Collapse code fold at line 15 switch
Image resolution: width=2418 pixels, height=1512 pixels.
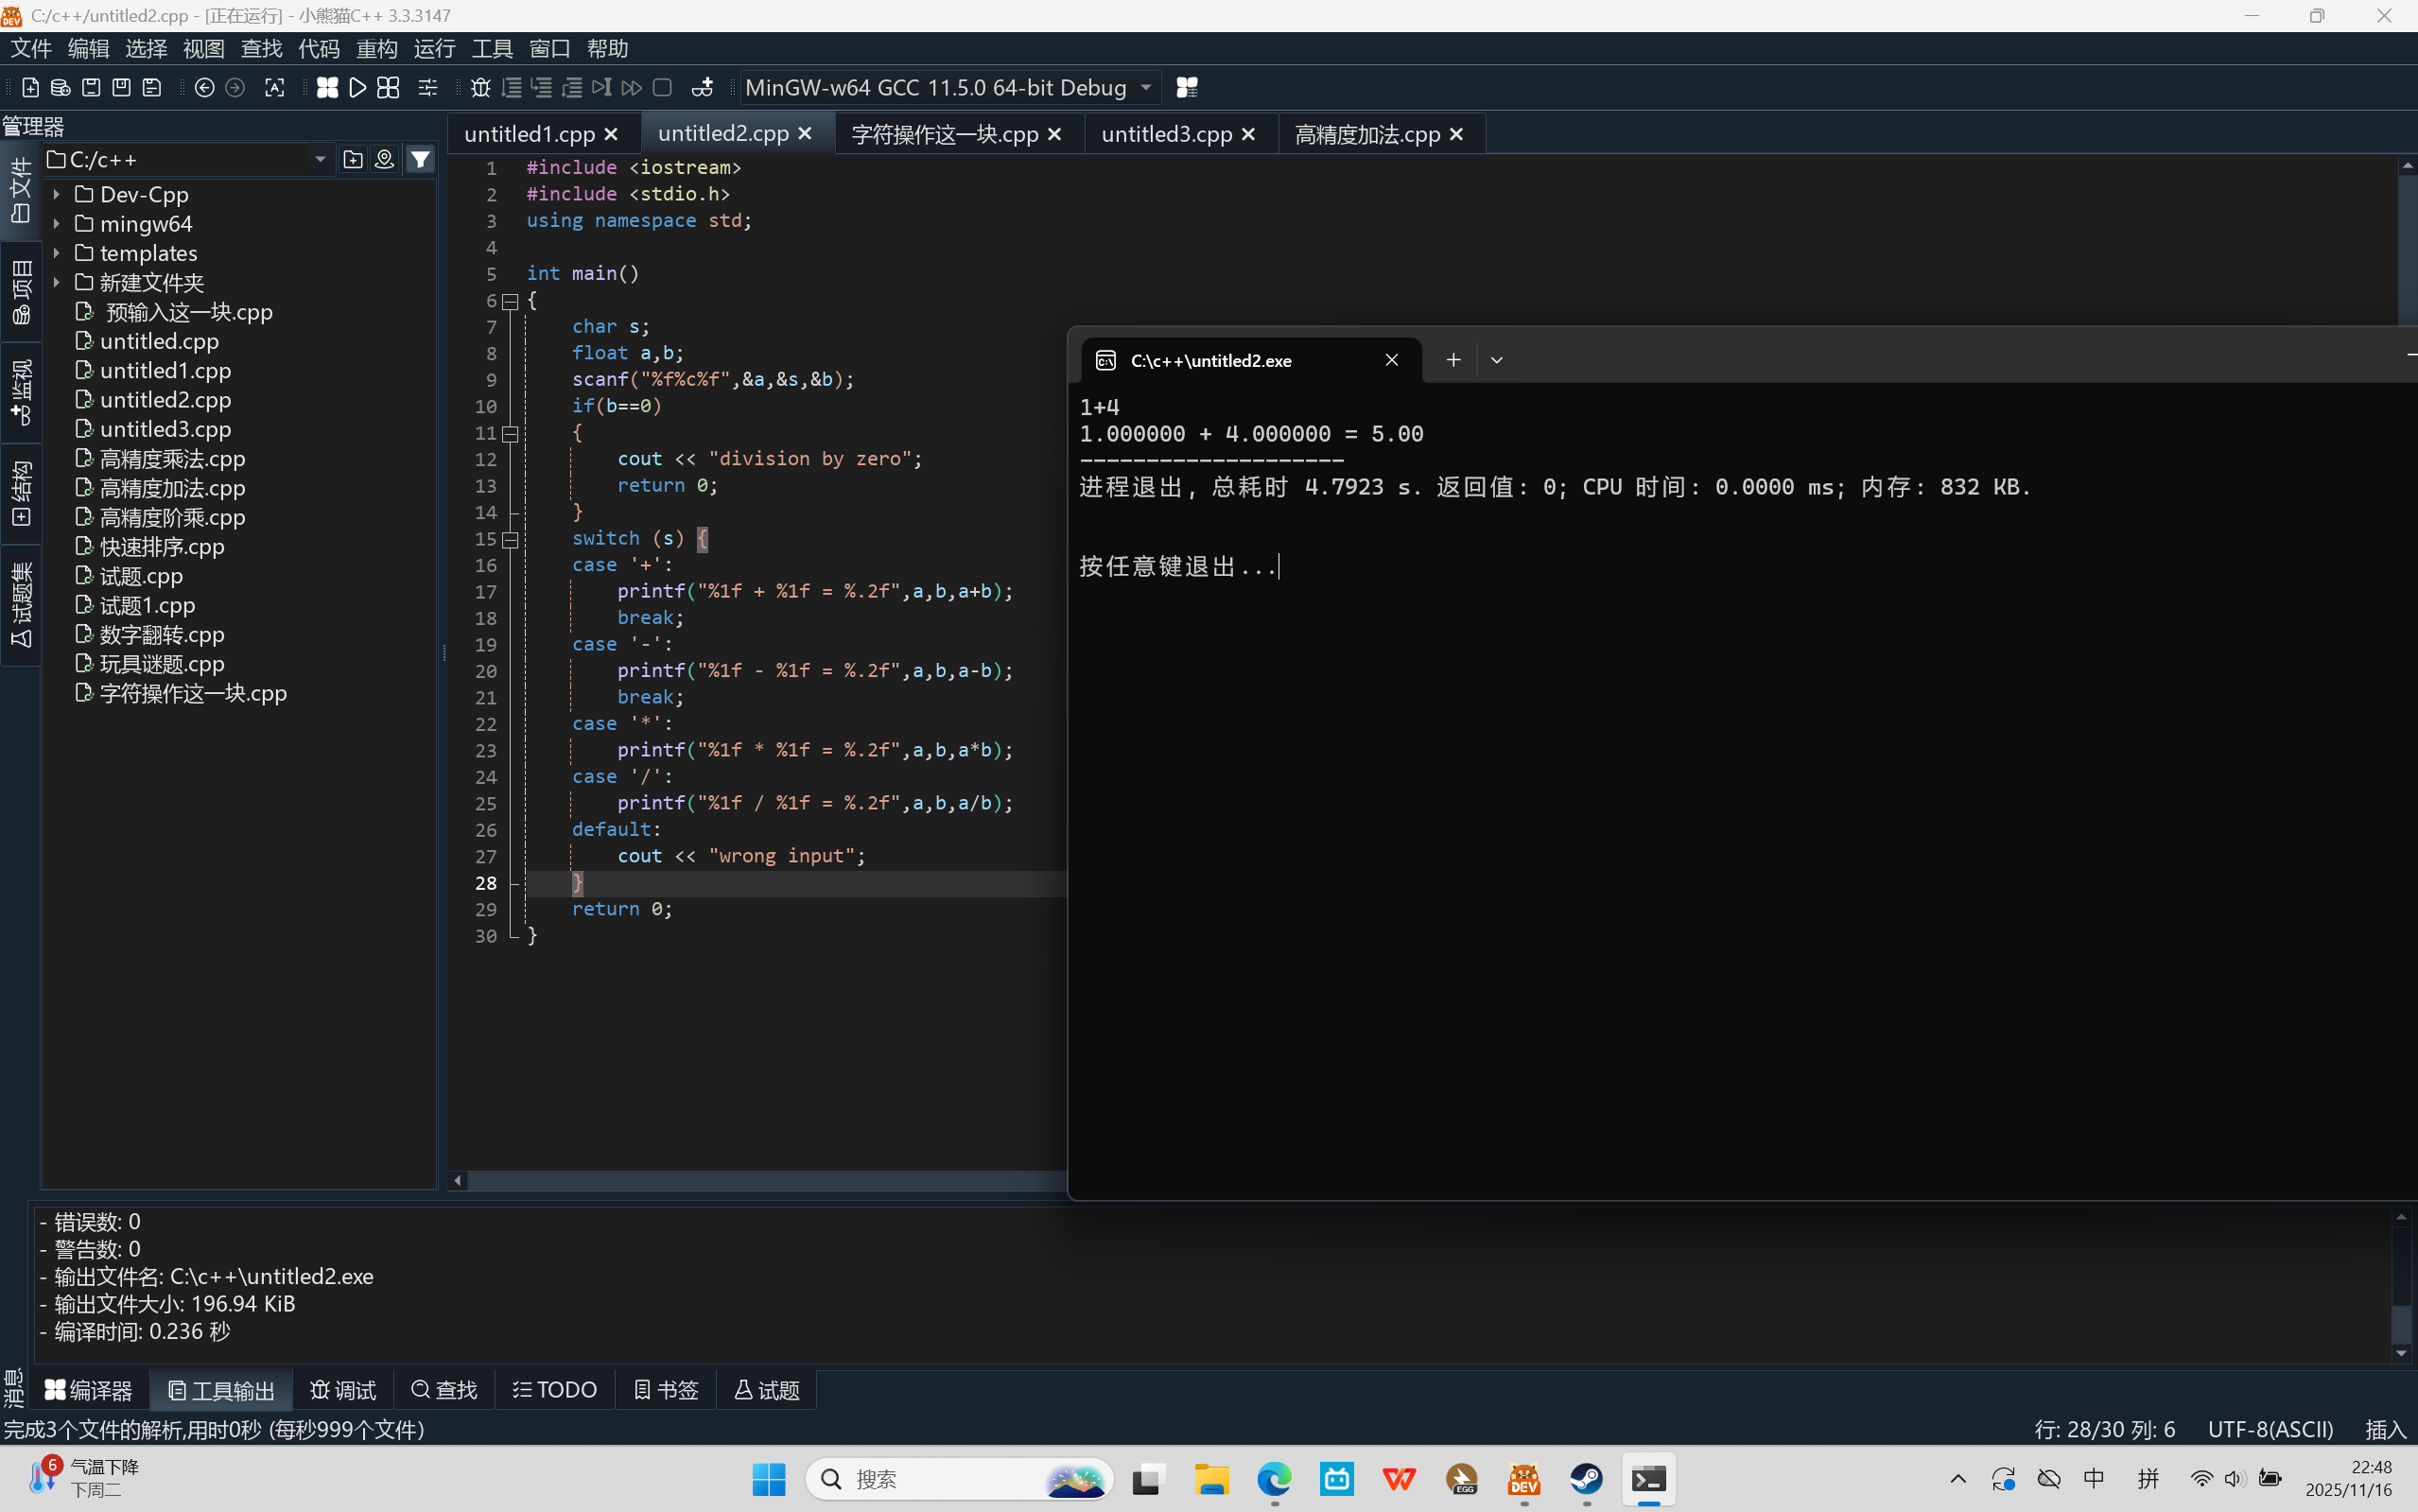click(510, 540)
